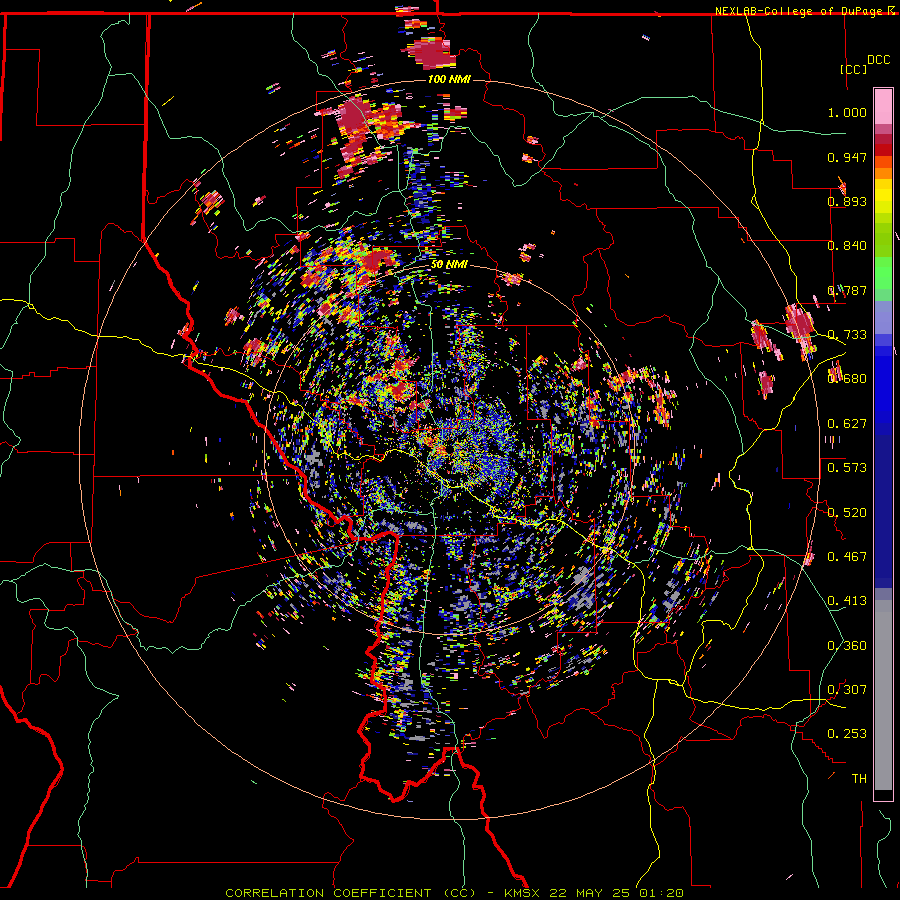The width and height of the screenshot is (900, 900).
Task: Select the 0.733 legend value
Action: coord(847,335)
